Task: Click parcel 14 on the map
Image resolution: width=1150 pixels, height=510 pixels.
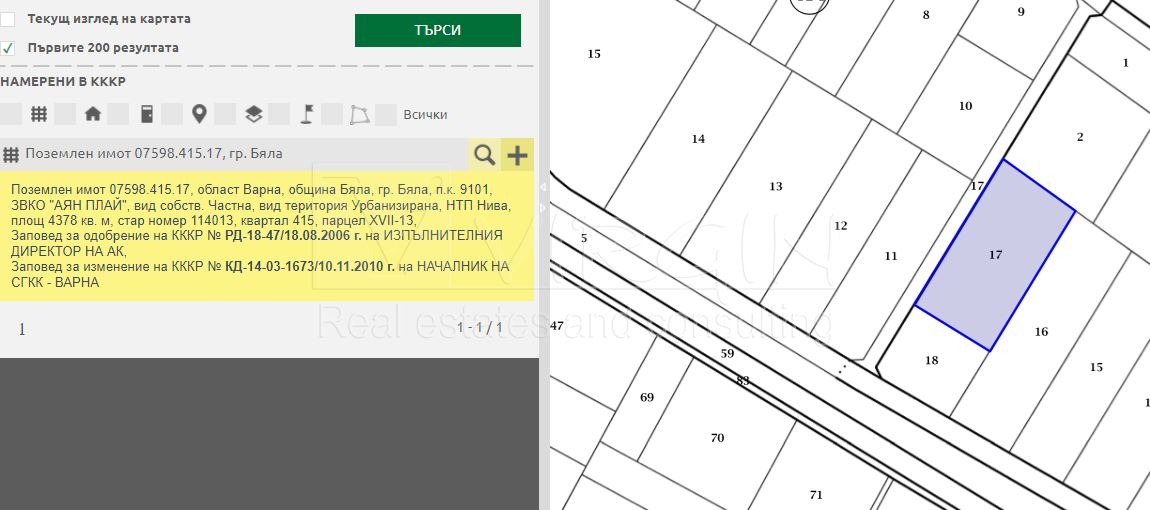Action: [x=698, y=140]
